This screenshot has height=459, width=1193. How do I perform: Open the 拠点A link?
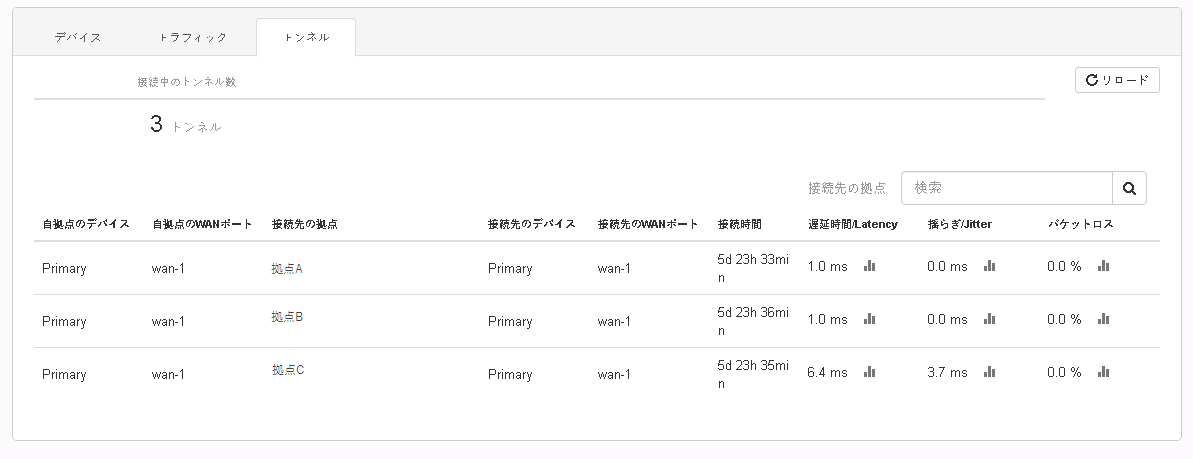pyautogui.click(x=287, y=269)
